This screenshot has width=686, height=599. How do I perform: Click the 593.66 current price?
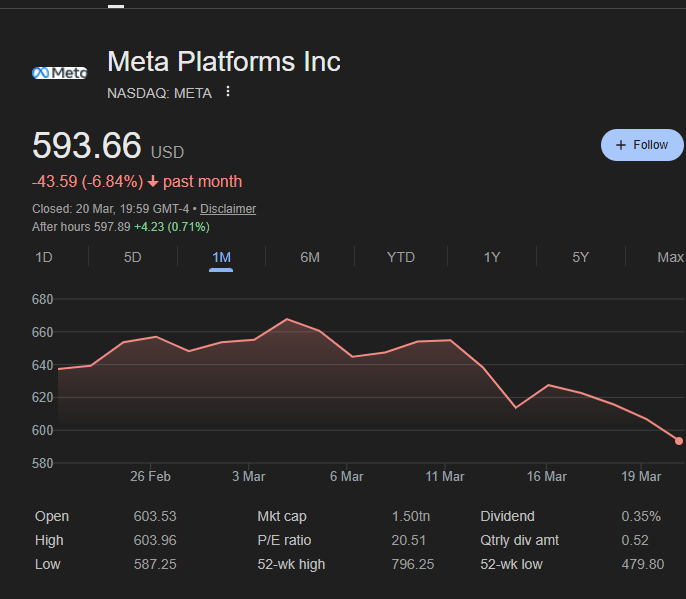[x=87, y=146]
